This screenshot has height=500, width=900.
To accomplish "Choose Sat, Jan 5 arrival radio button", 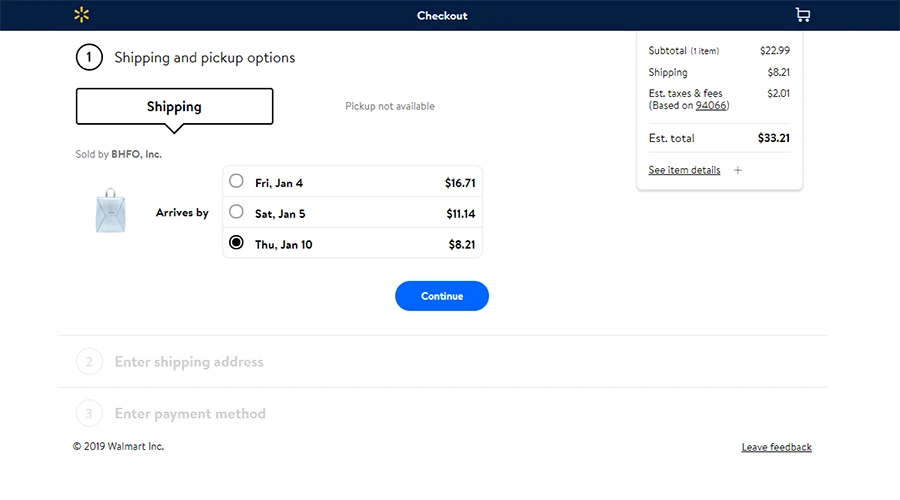I will pyautogui.click(x=236, y=212).
